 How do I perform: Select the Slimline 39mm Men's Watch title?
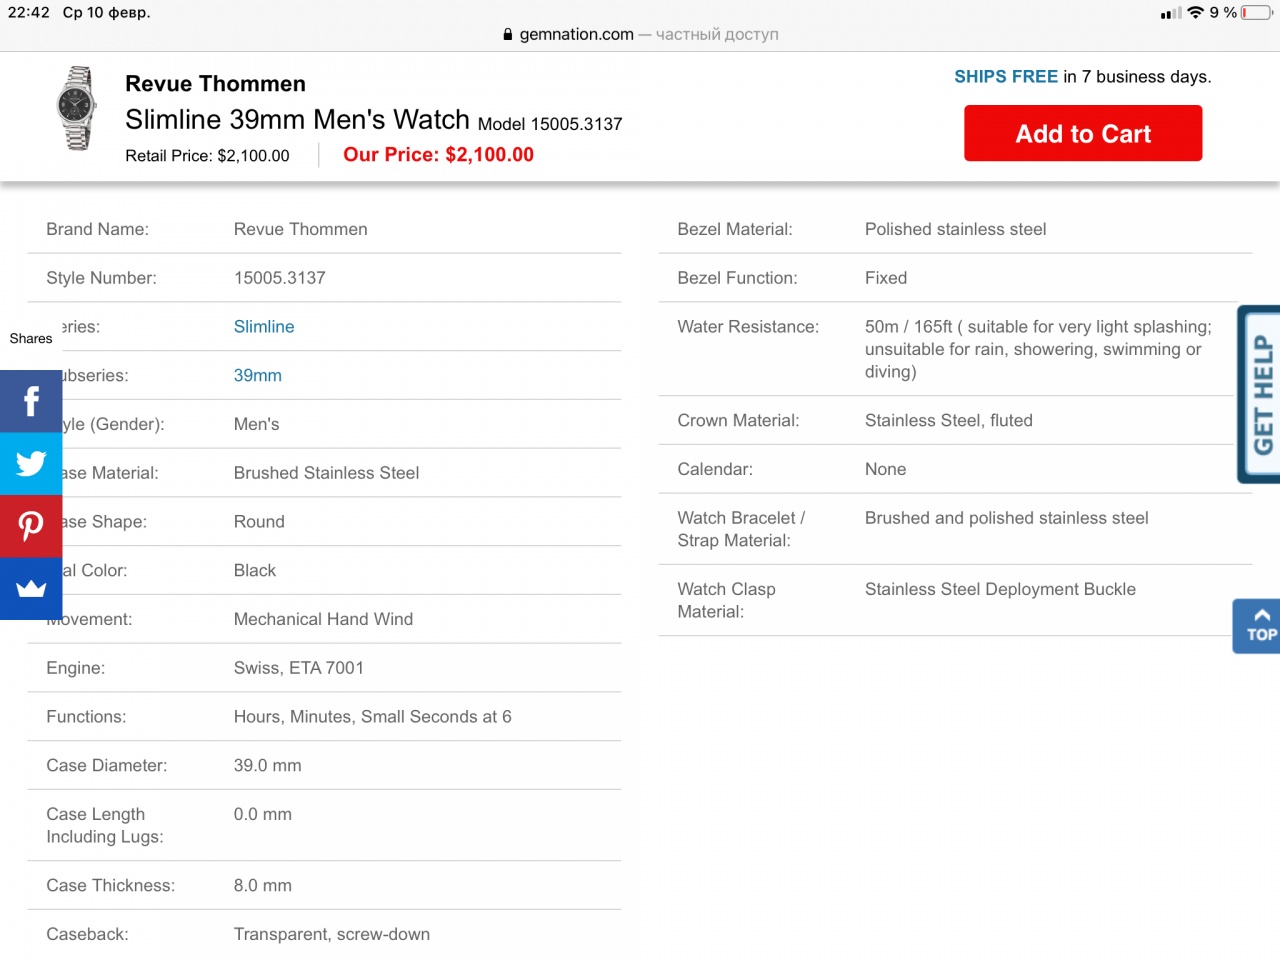point(297,120)
